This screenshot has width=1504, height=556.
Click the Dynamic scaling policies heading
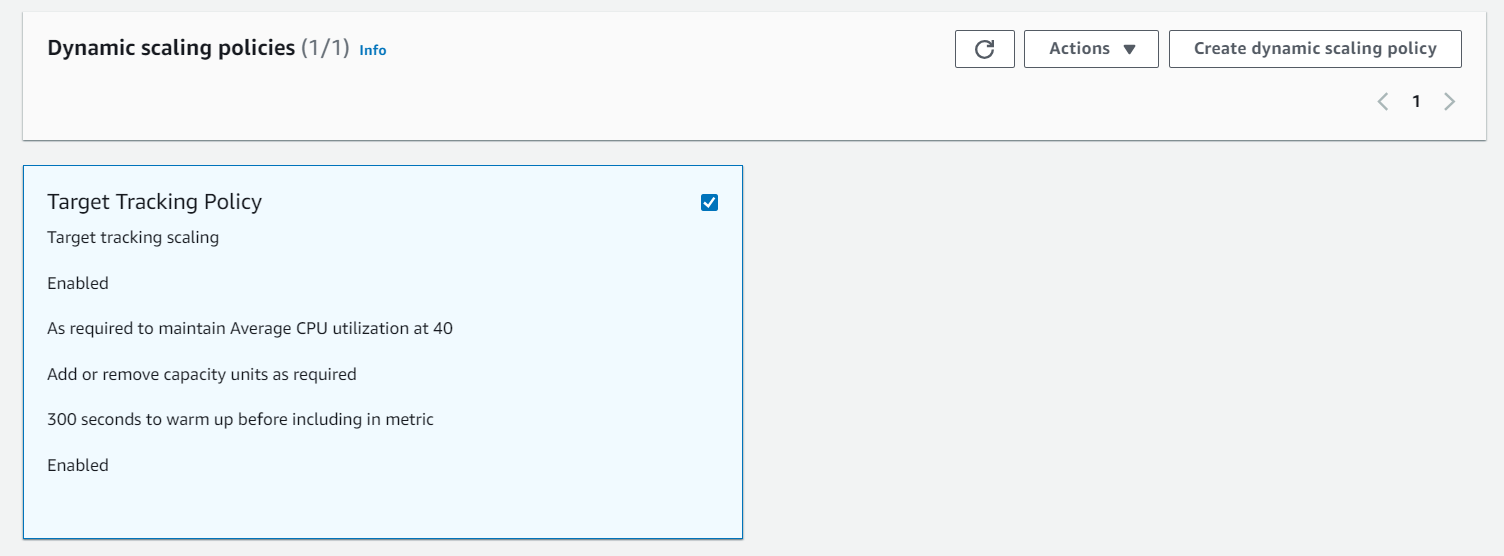click(171, 48)
